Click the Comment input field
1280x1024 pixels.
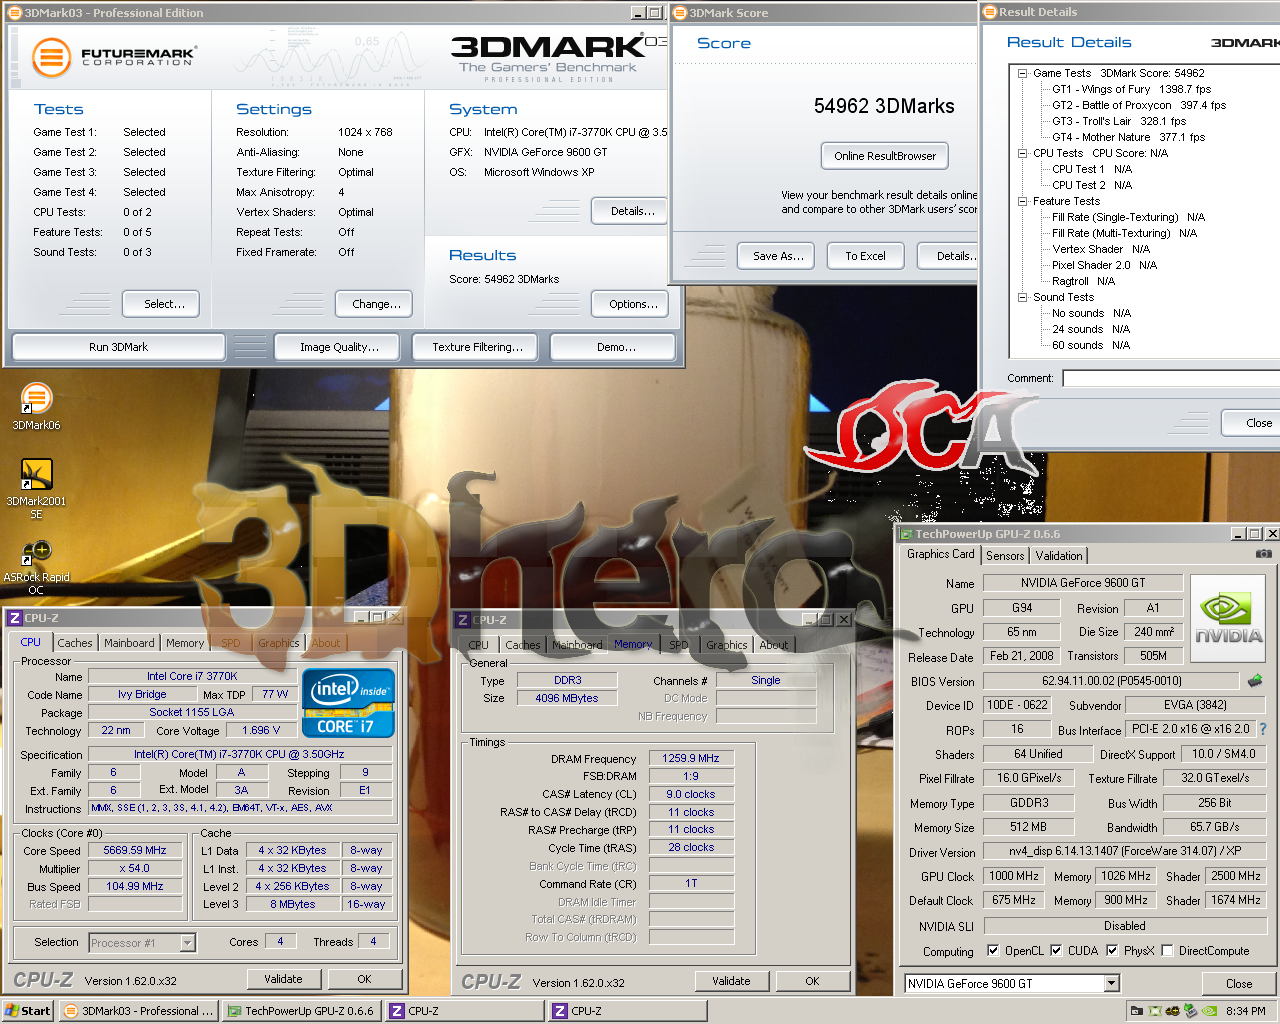[1171, 378]
